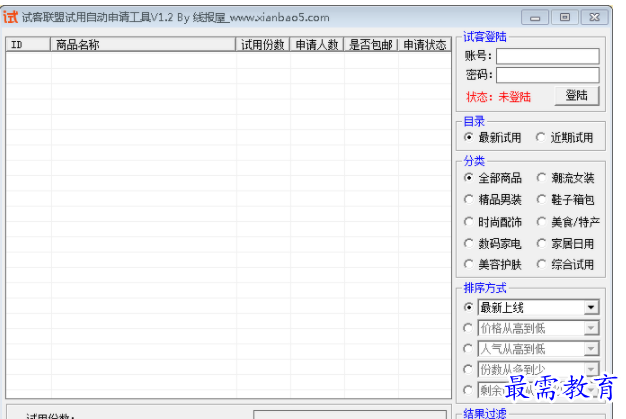
Task: Enable the 份数 quantity sort radio button
Action: (468, 370)
